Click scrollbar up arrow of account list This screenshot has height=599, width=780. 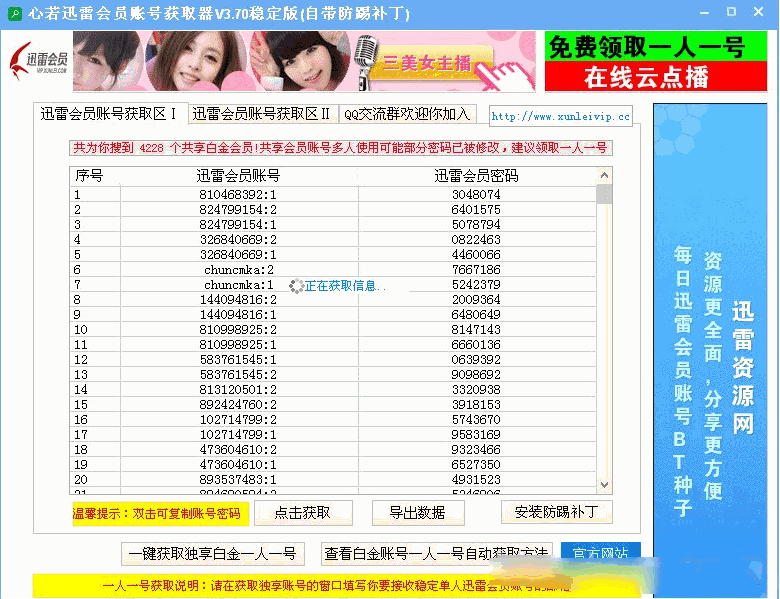click(604, 175)
